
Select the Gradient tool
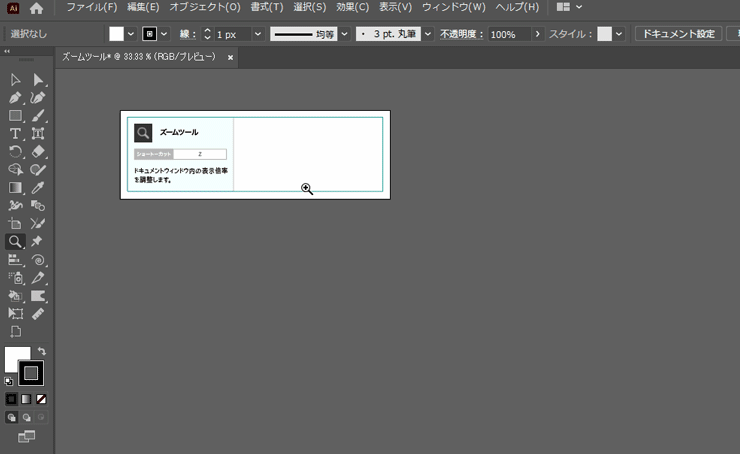[15, 187]
